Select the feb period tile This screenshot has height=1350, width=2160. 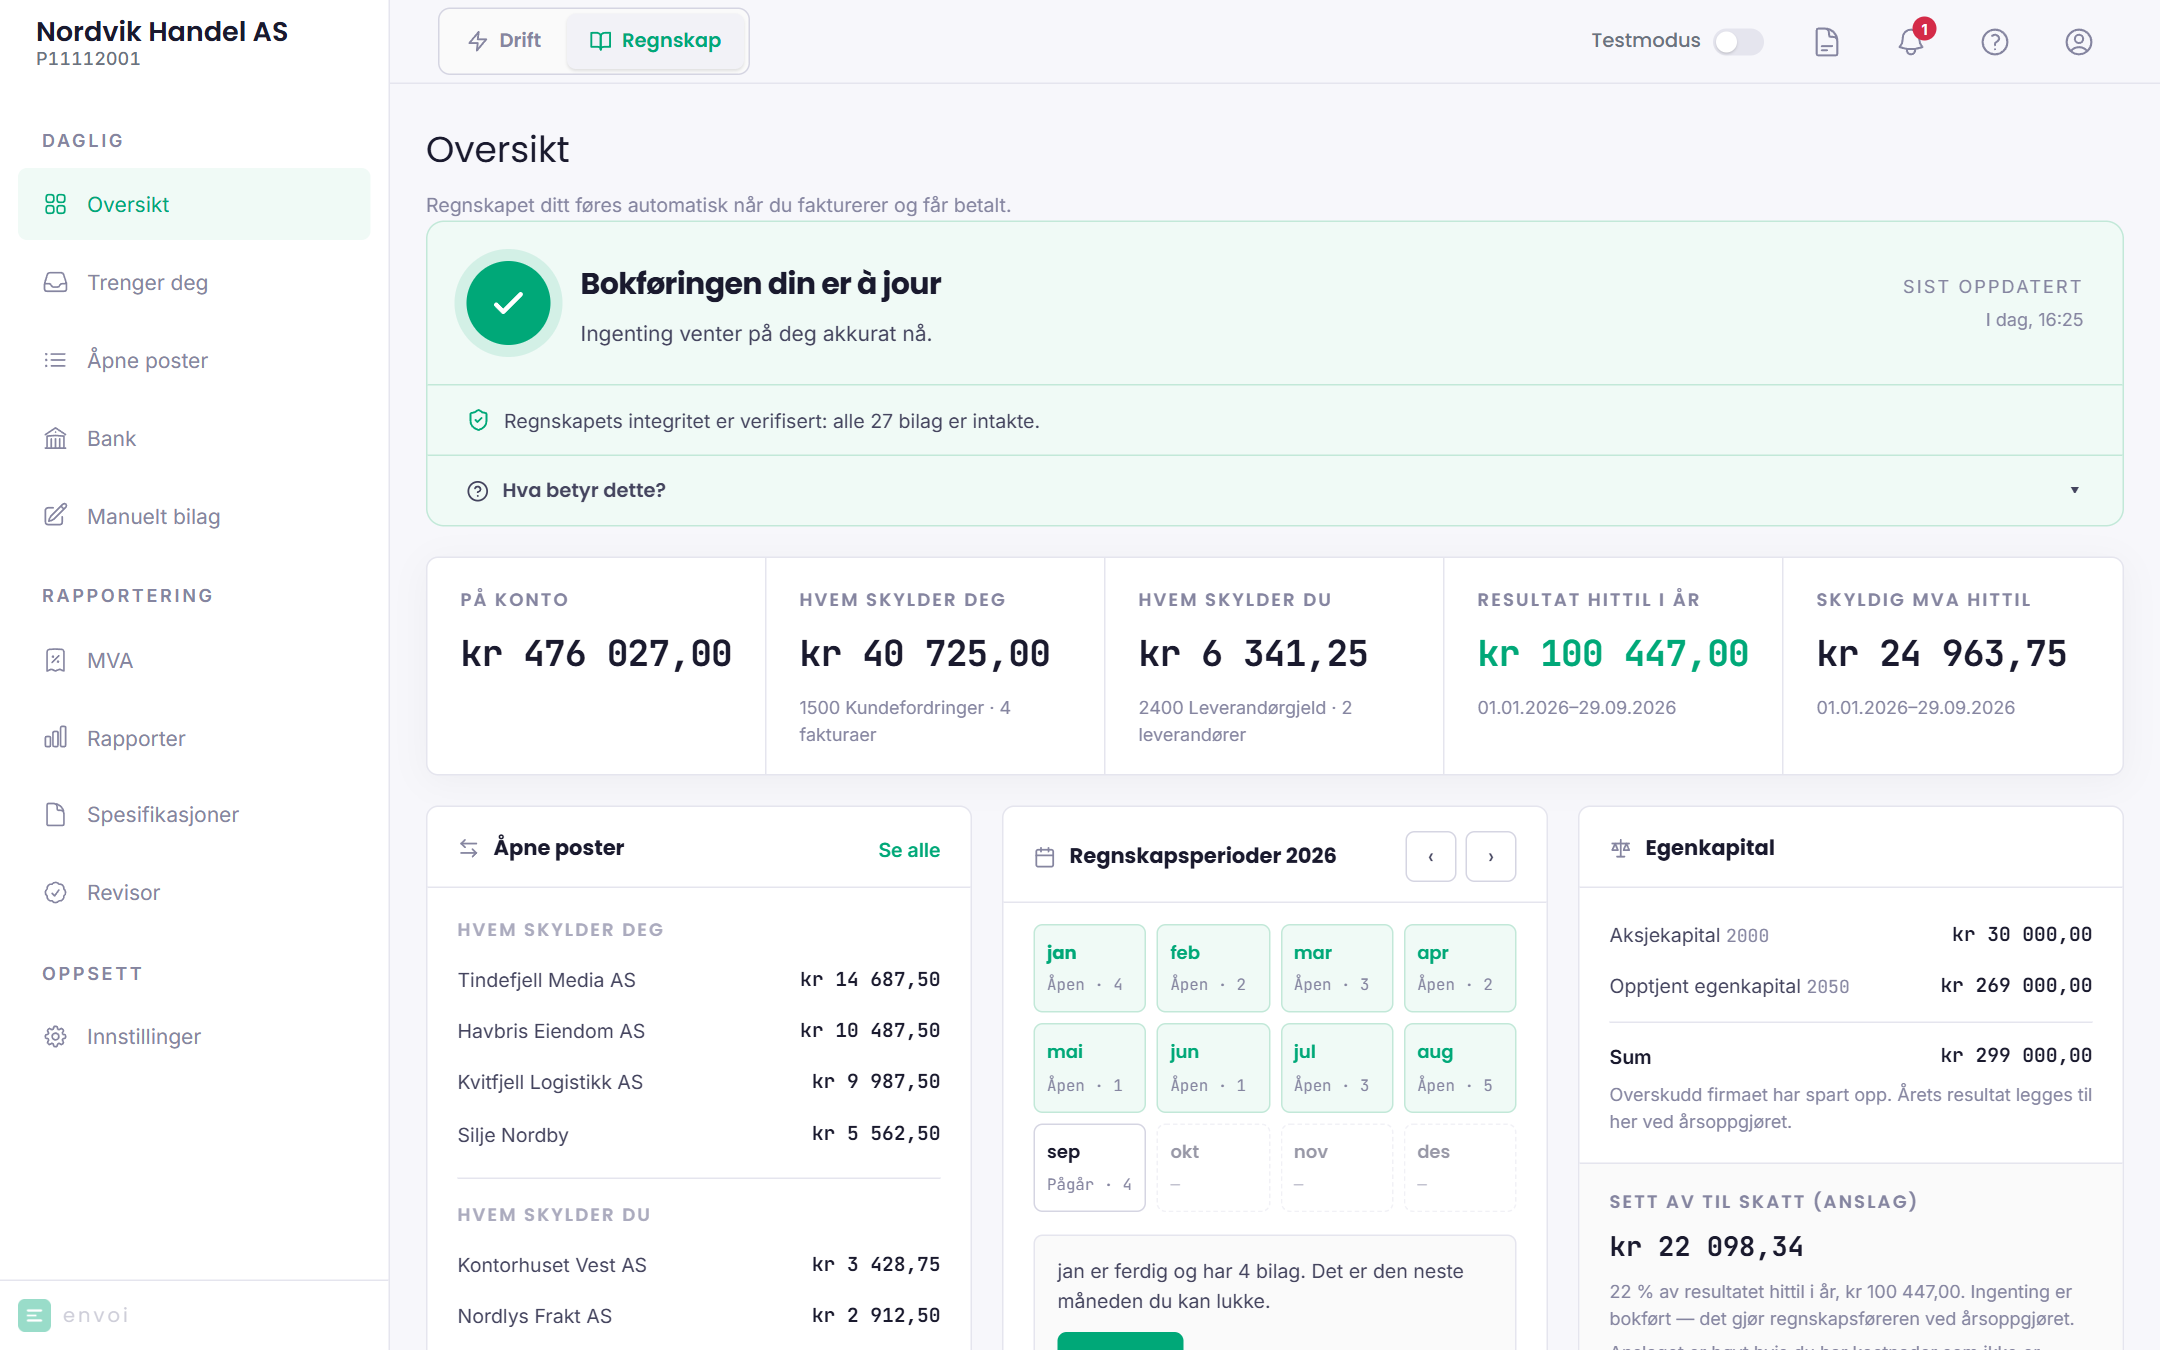(x=1213, y=968)
